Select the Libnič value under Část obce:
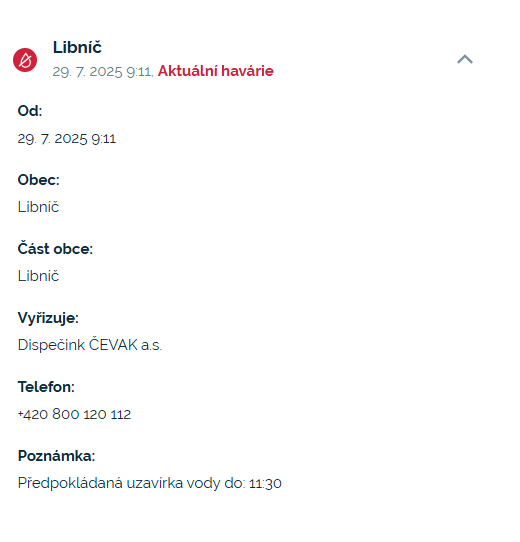 (x=38, y=276)
